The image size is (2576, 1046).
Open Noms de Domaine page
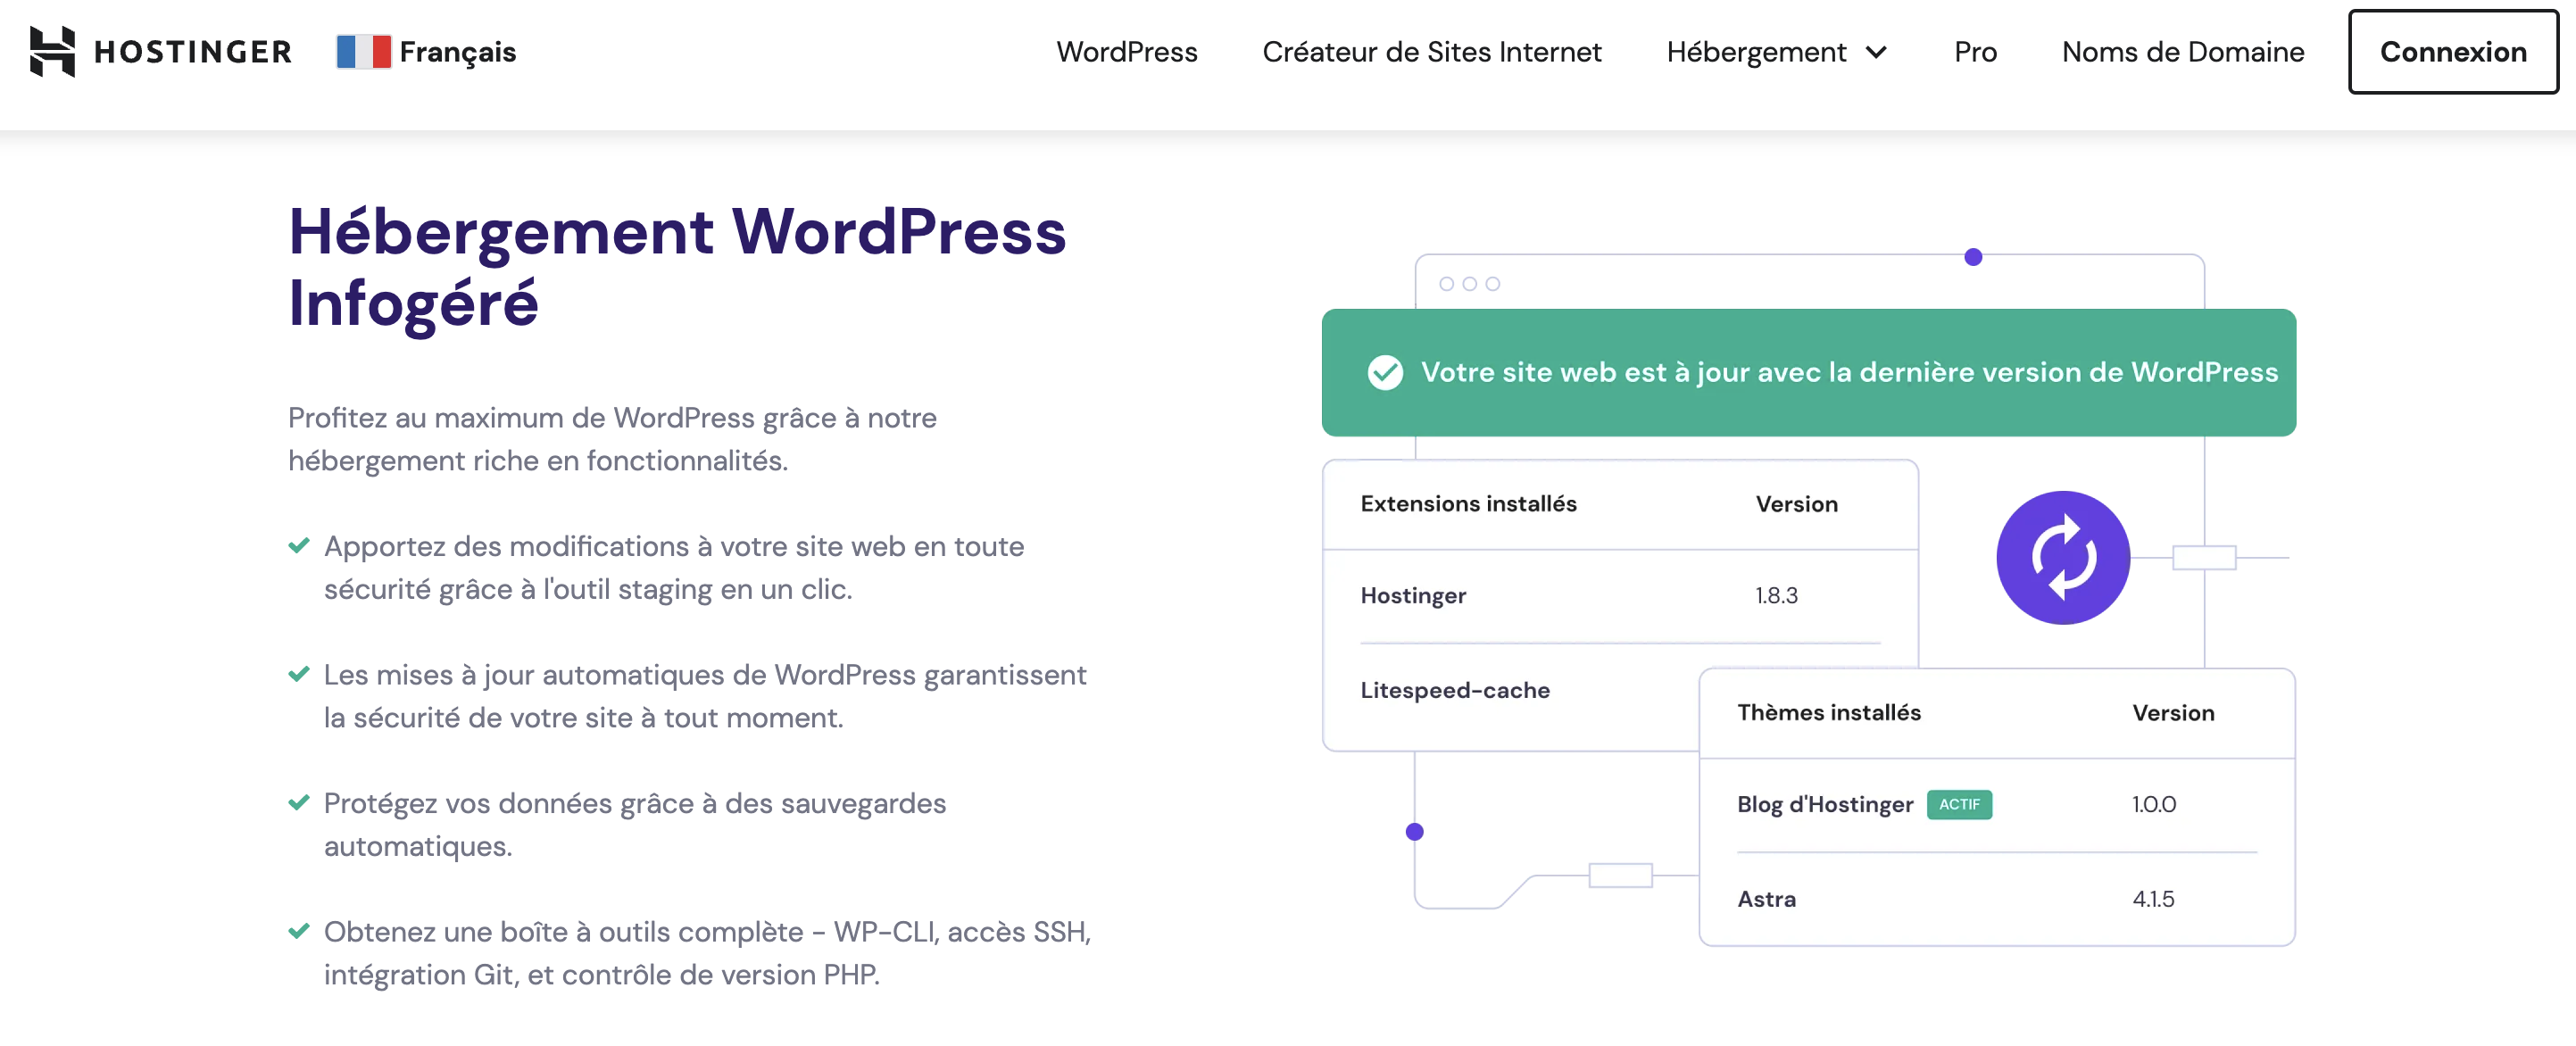[2182, 51]
